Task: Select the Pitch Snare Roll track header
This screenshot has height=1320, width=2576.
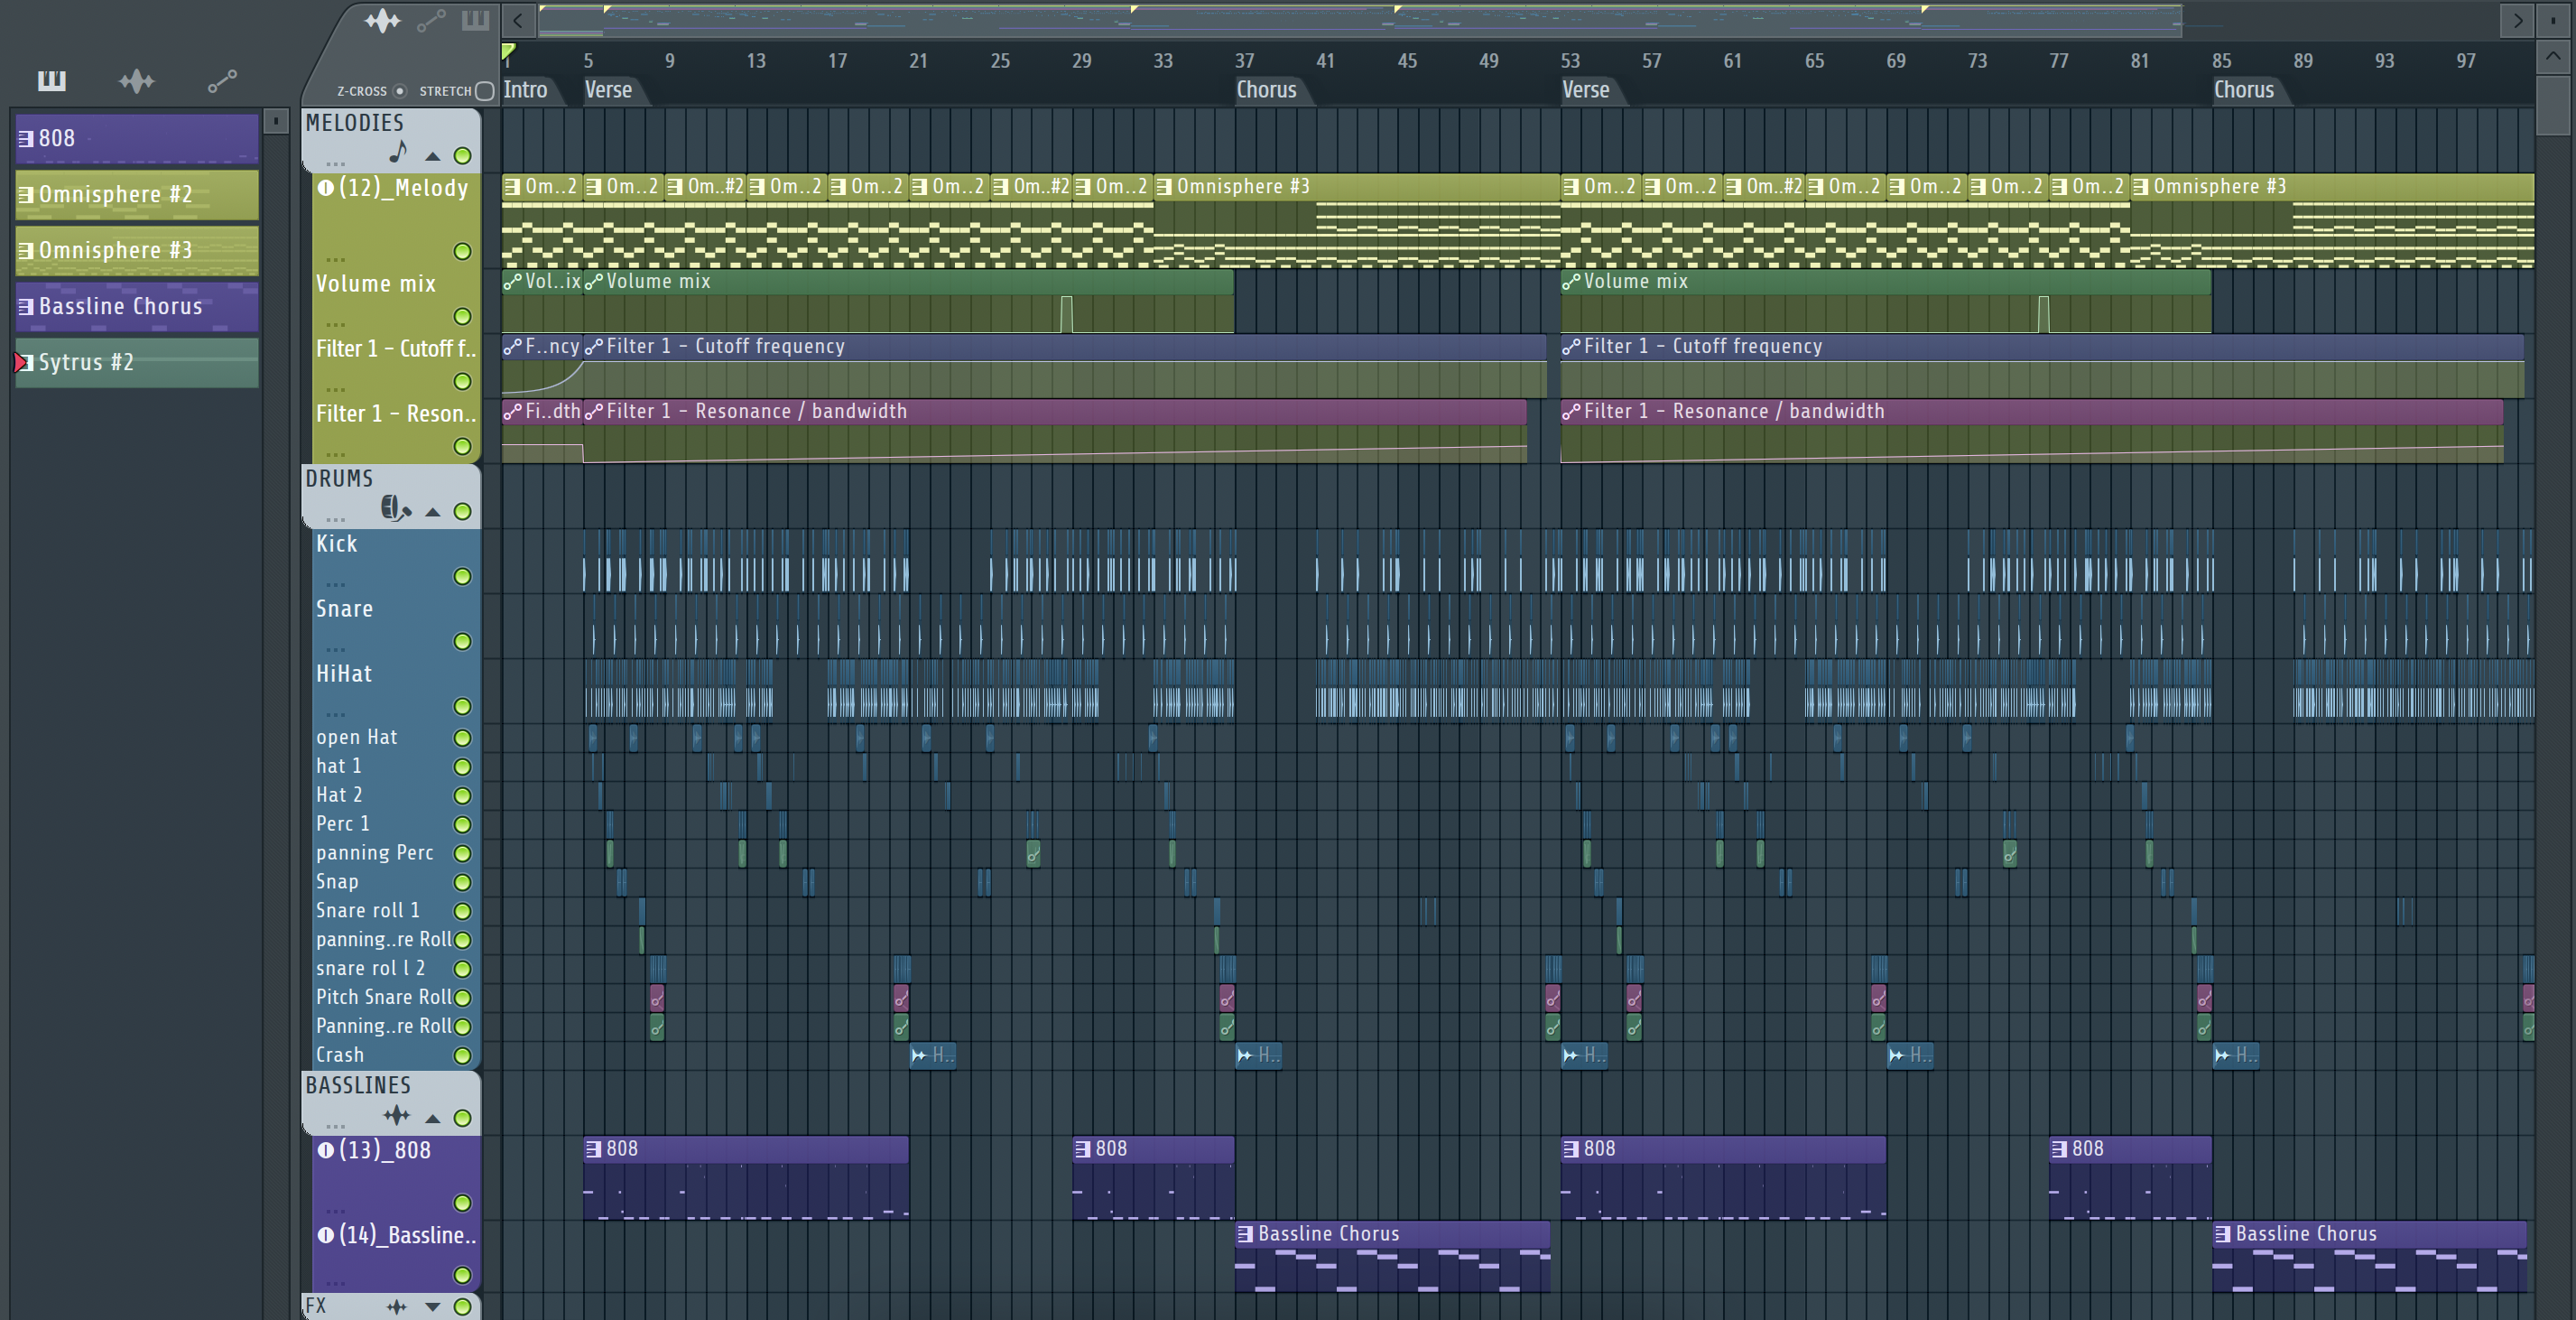Action: [396, 997]
